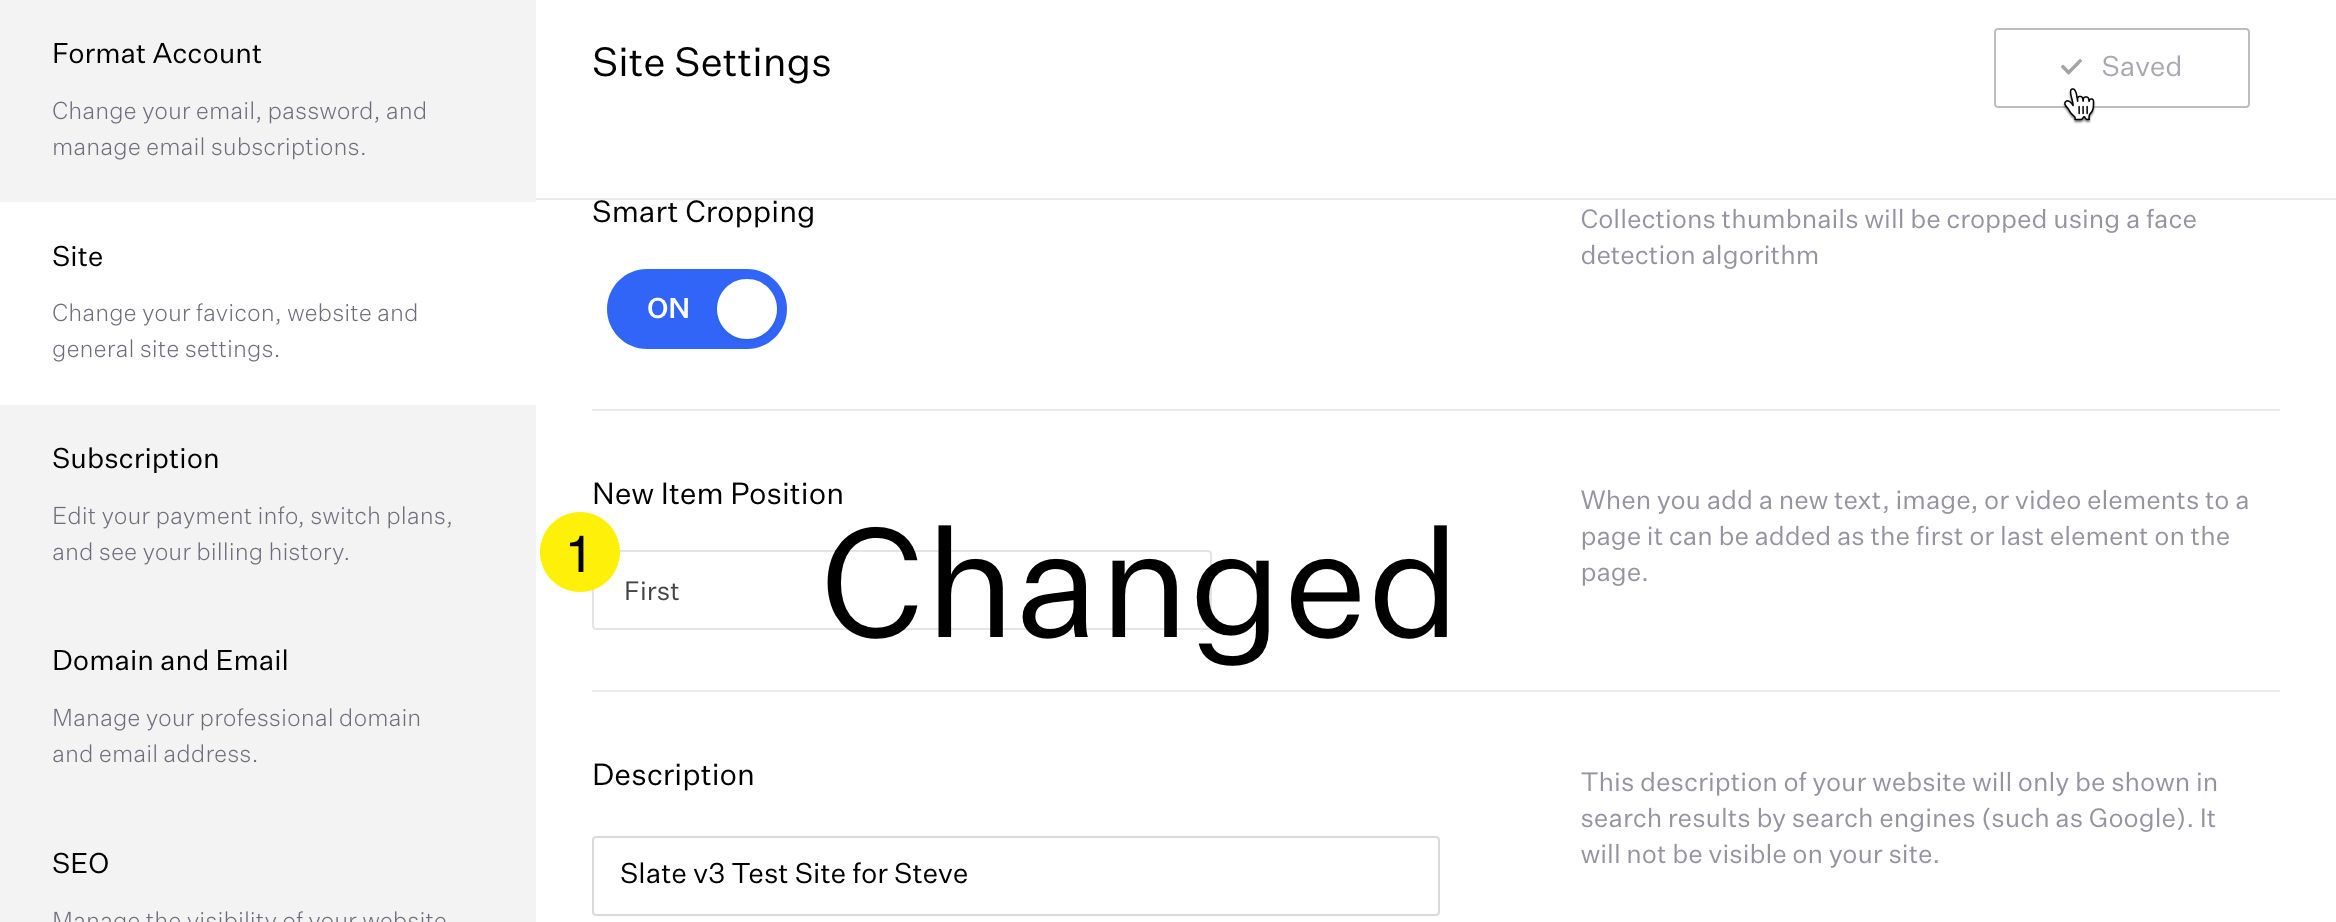Click the Description section label
This screenshot has height=922, width=2336.
pyautogui.click(x=673, y=775)
